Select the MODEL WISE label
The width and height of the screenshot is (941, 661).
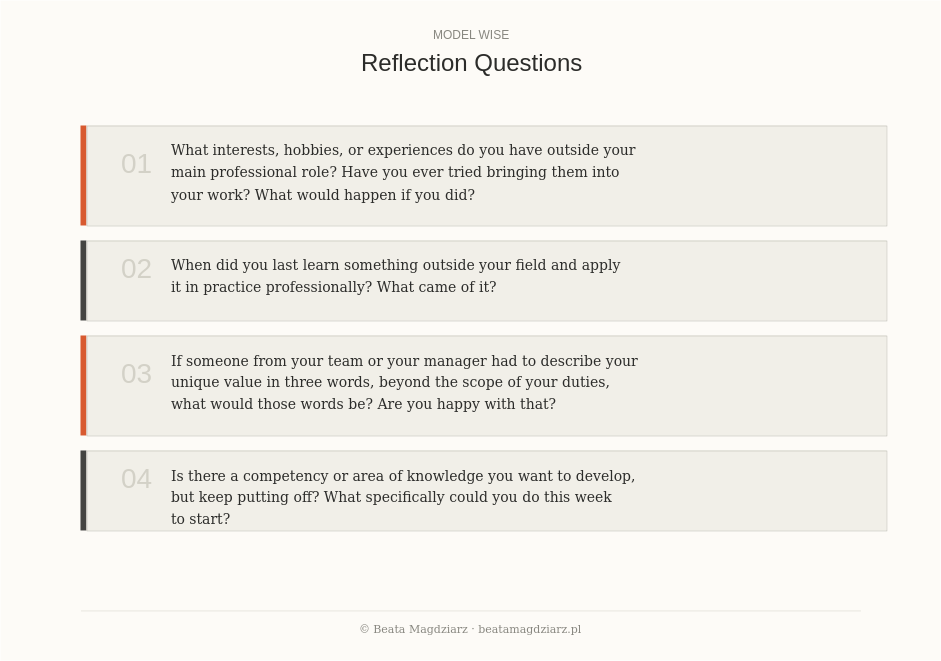[x=471, y=35]
